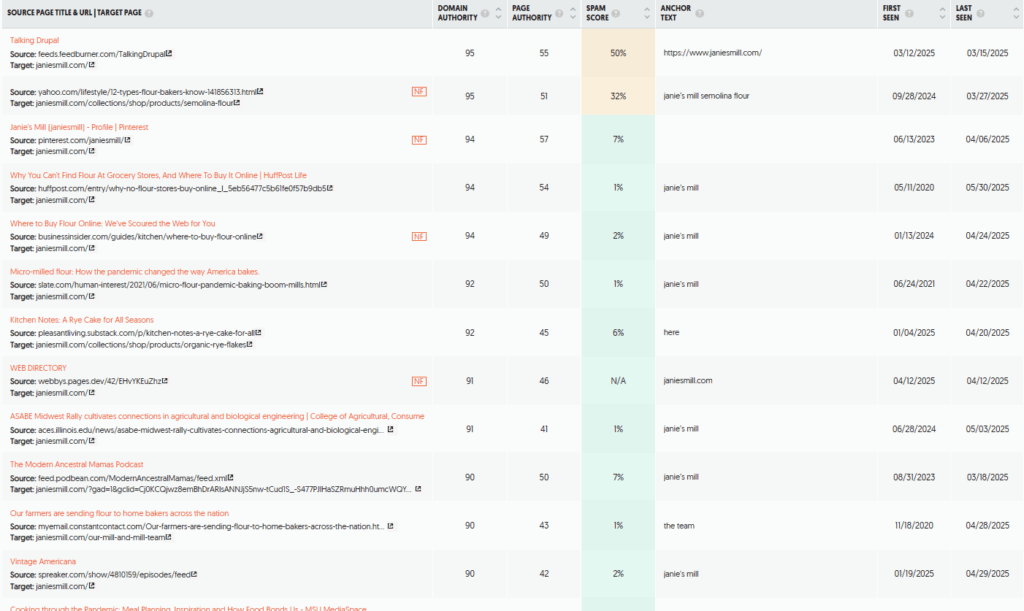Image resolution: width=1024 pixels, height=611 pixels.
Task: Sort by Last Seen using its arrows
Action: pos(1016,13)
